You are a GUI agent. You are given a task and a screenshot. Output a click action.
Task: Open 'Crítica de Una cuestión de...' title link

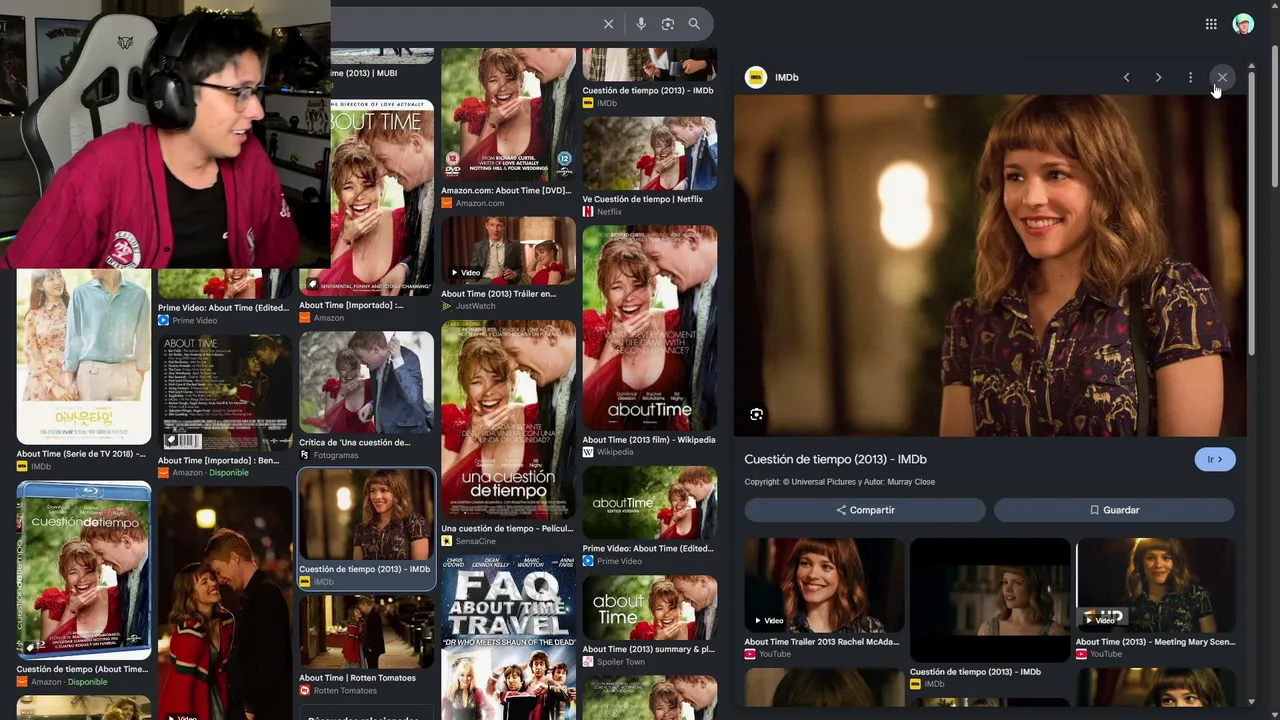pos(354,442)
